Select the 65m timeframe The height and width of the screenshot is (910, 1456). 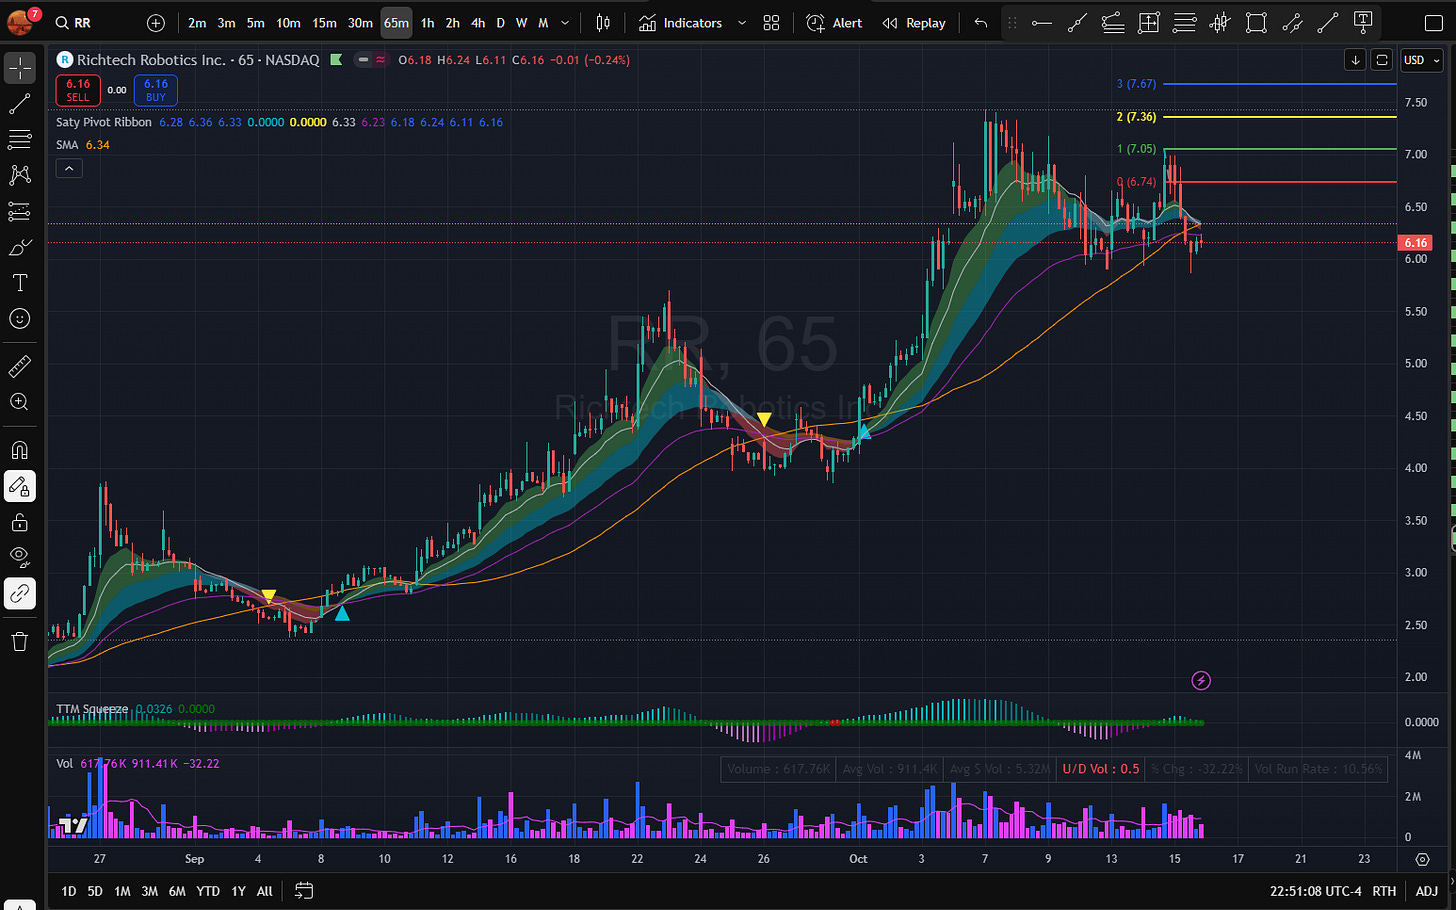tap(396, 23)
